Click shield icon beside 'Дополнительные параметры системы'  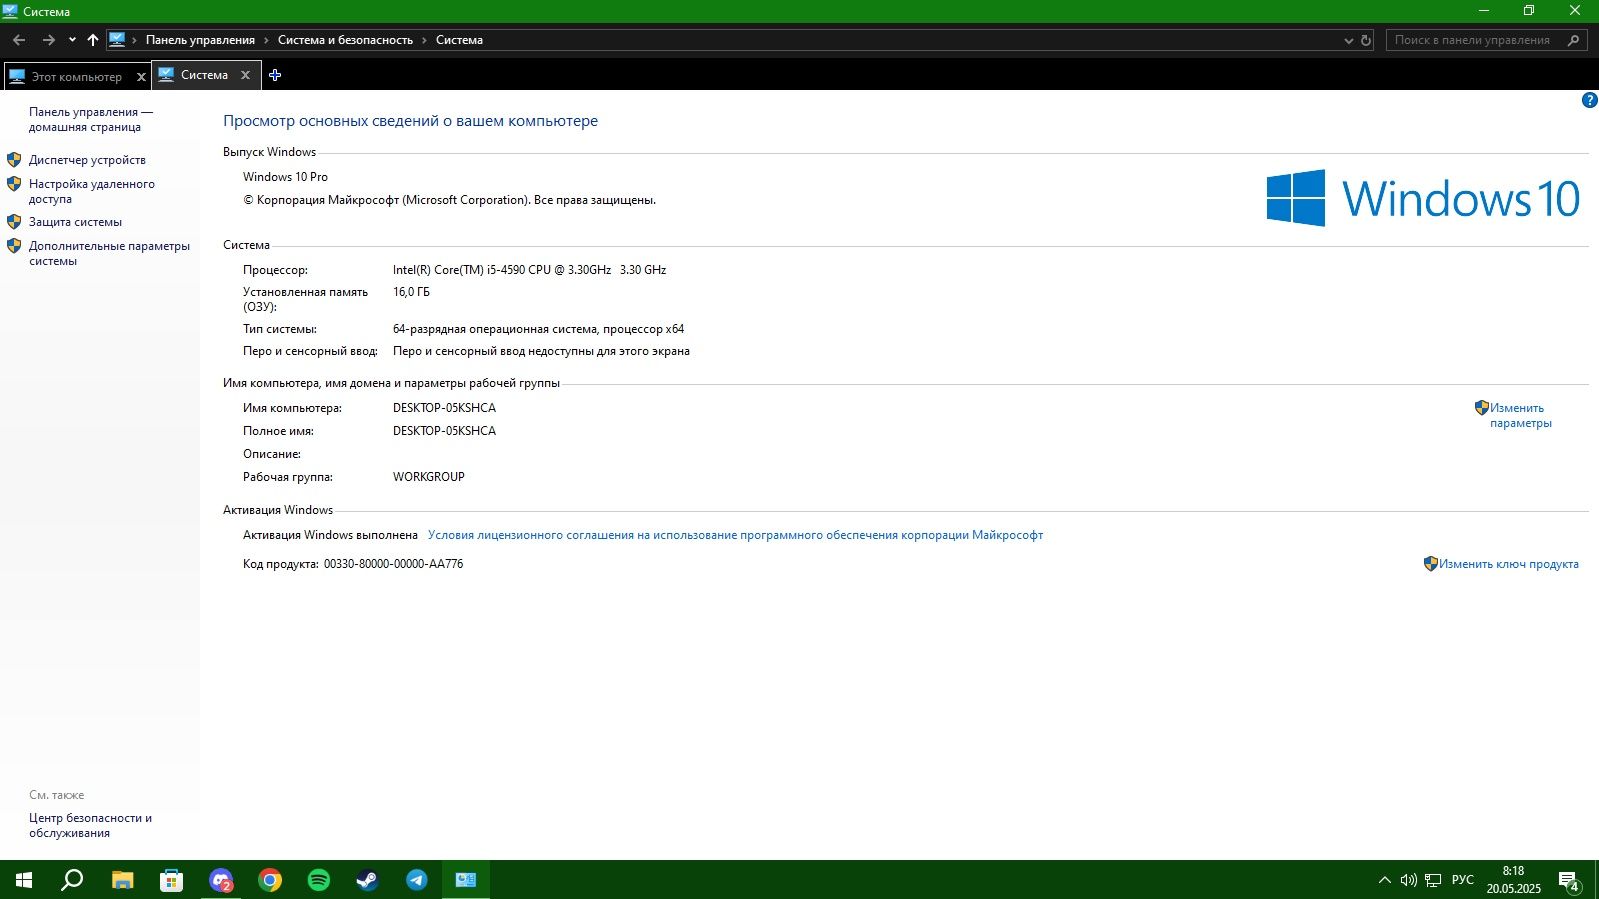coord(14,246)
